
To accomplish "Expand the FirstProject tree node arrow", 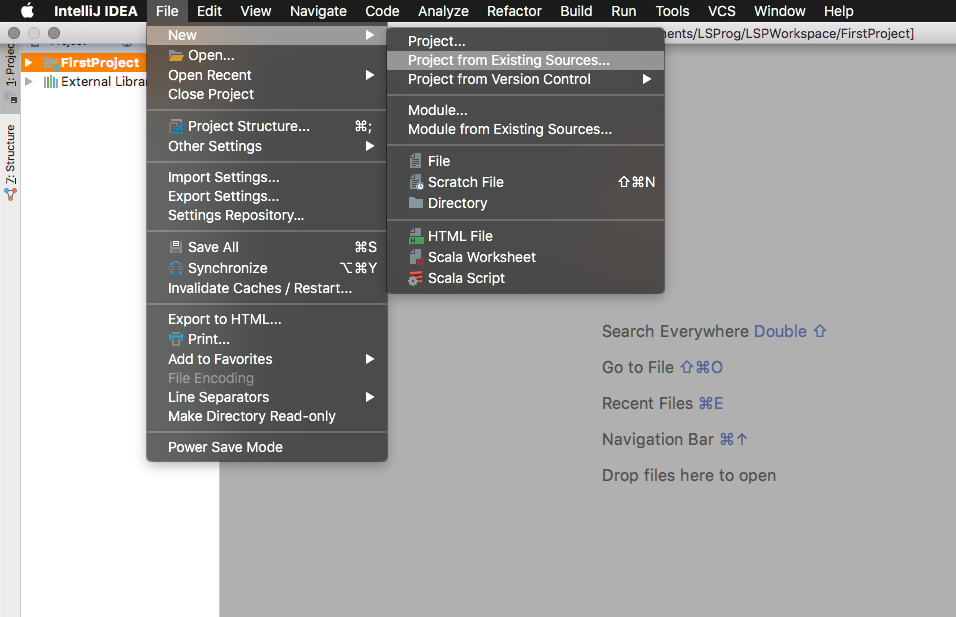I will [29, 62].
